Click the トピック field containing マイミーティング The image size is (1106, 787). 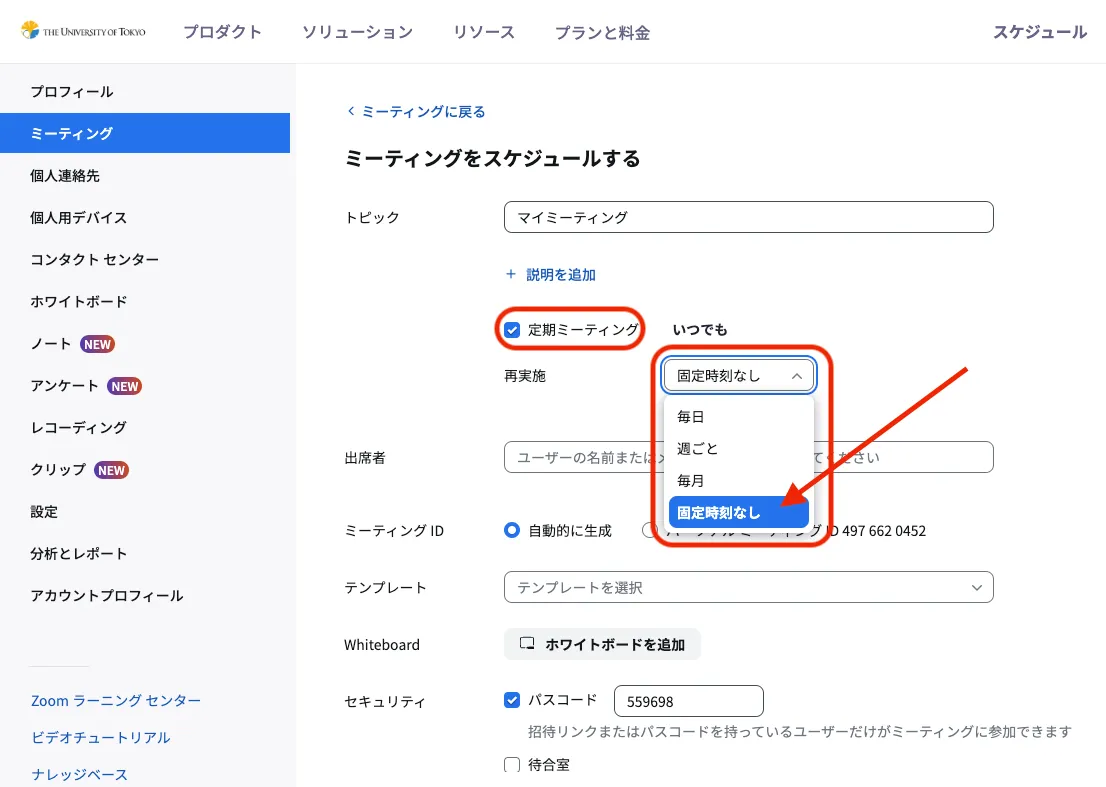click(748, 217)
